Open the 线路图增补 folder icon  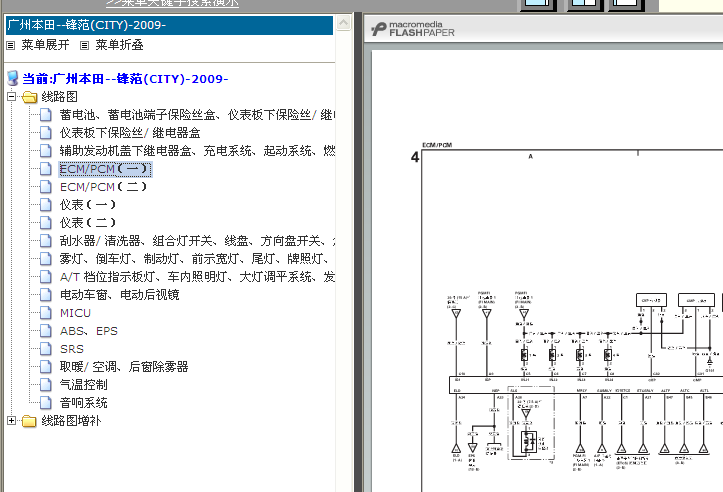pyautogui.click(x=29, y=421)
